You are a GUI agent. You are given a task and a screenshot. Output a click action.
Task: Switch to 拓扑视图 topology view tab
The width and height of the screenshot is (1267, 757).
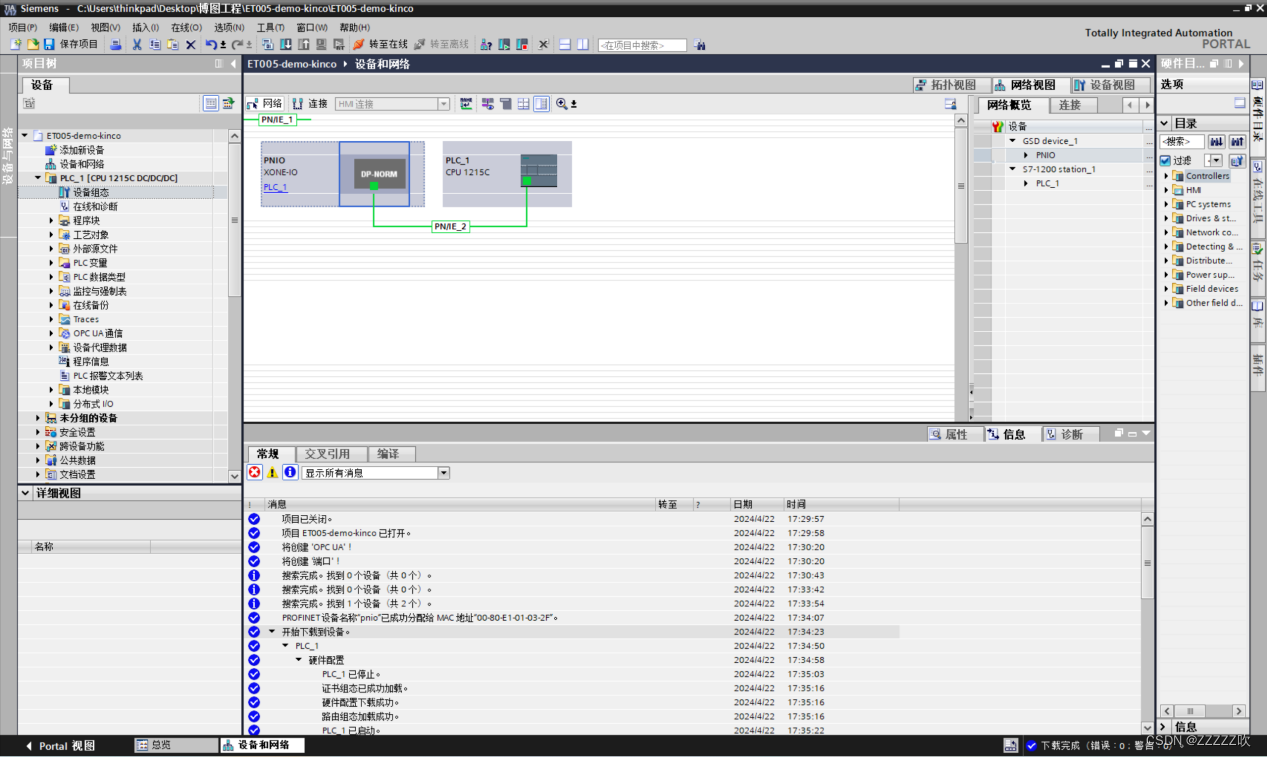coord(952,85)
